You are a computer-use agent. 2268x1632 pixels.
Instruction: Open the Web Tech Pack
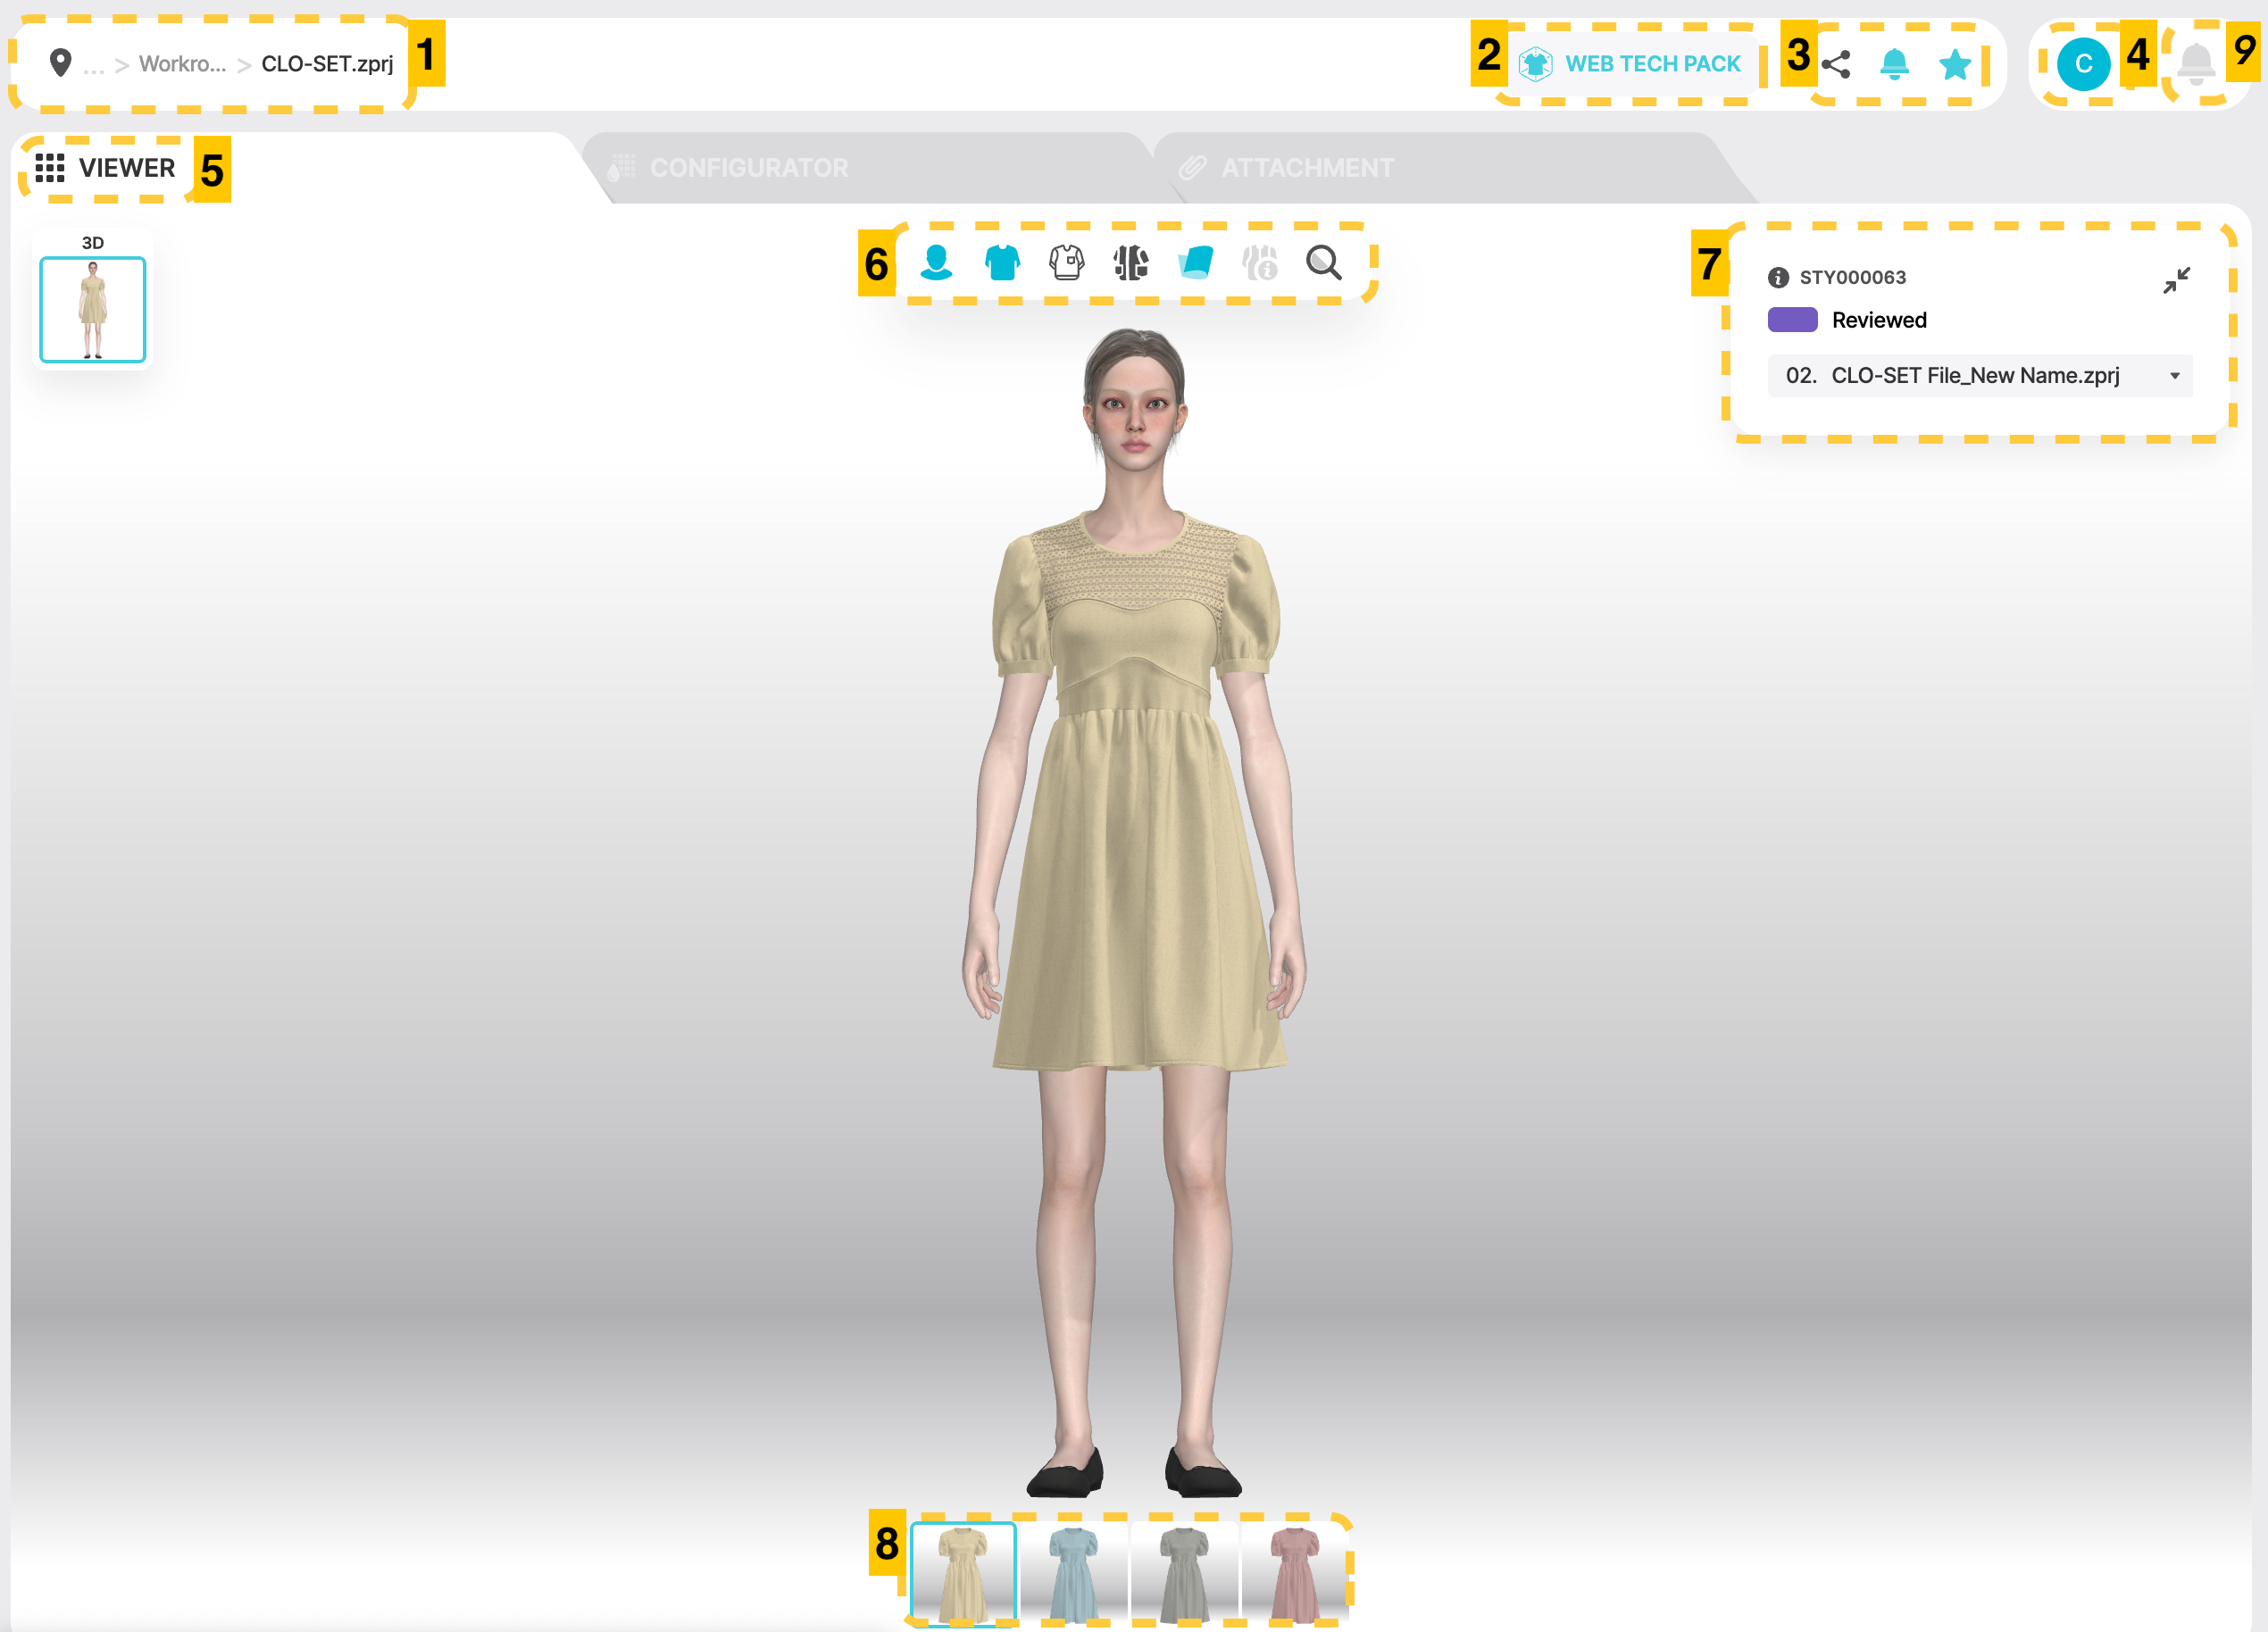1631,63
